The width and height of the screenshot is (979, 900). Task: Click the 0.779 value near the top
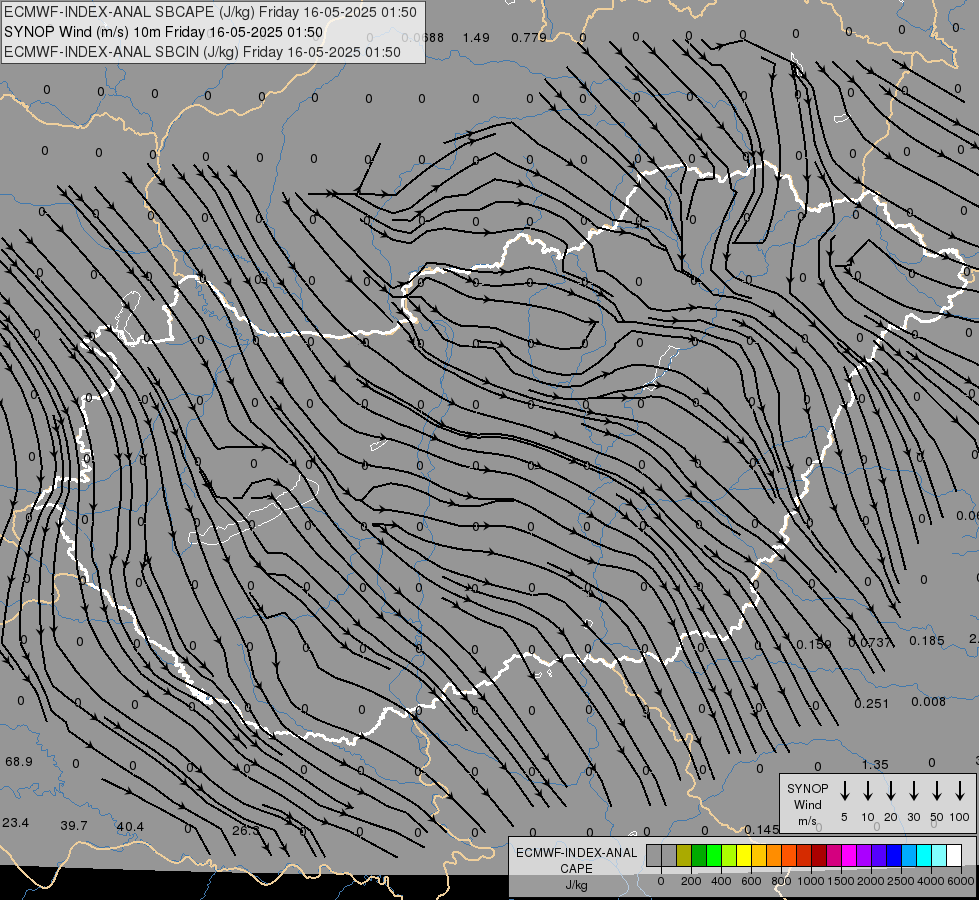pos(529,38)
